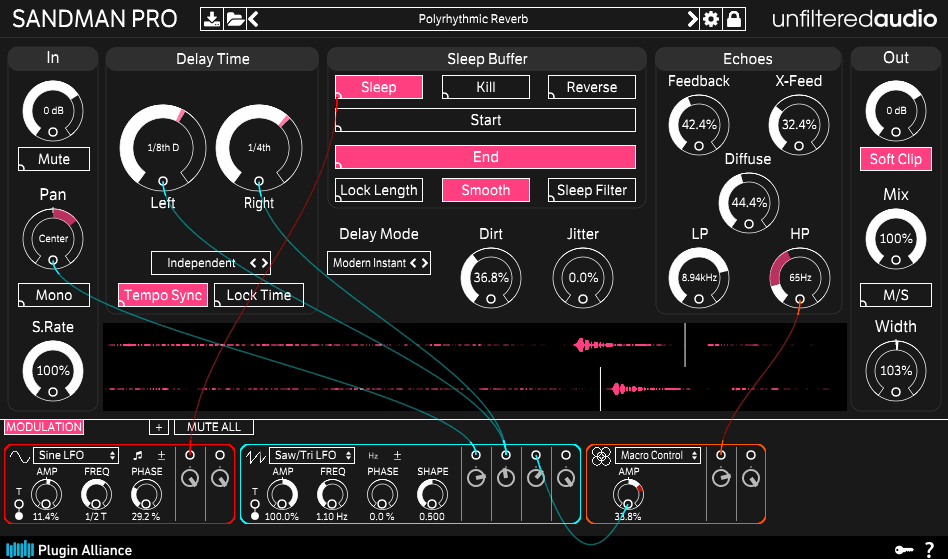The width and height of the screenshot is (948, 559).
Task: Toggle the Sleep button off
Action: [x=378, y=87]
